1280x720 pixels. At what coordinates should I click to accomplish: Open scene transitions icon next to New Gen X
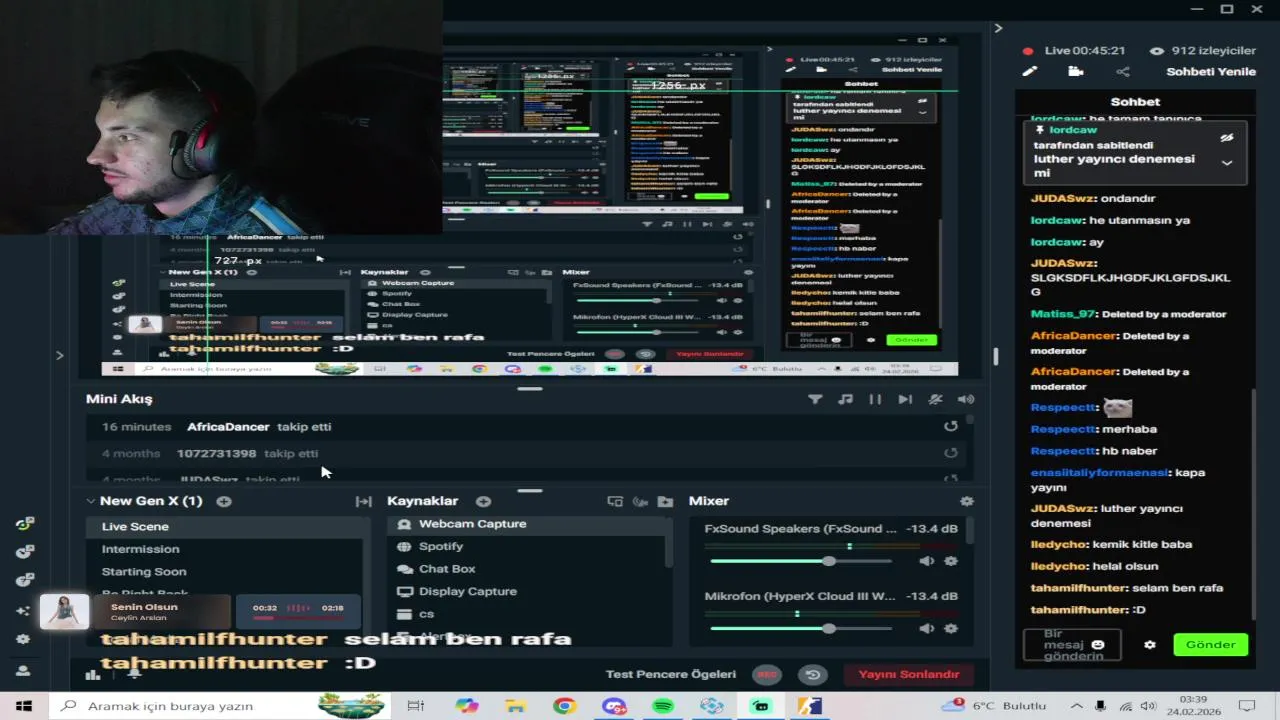click(x=364, y=501)
